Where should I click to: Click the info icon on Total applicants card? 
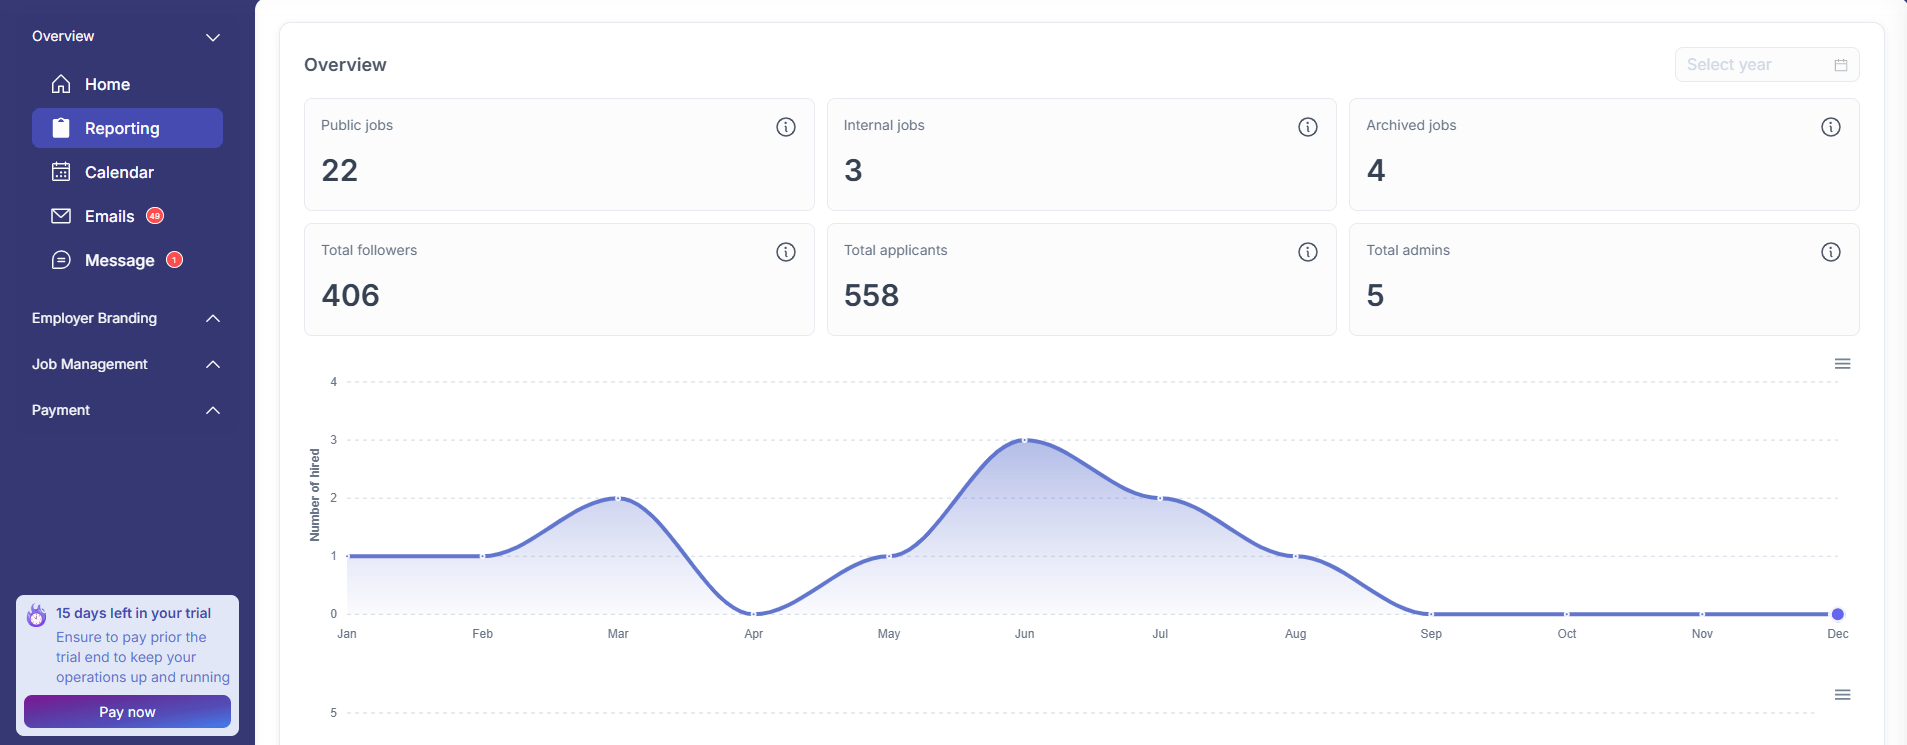click(1307, 252)
